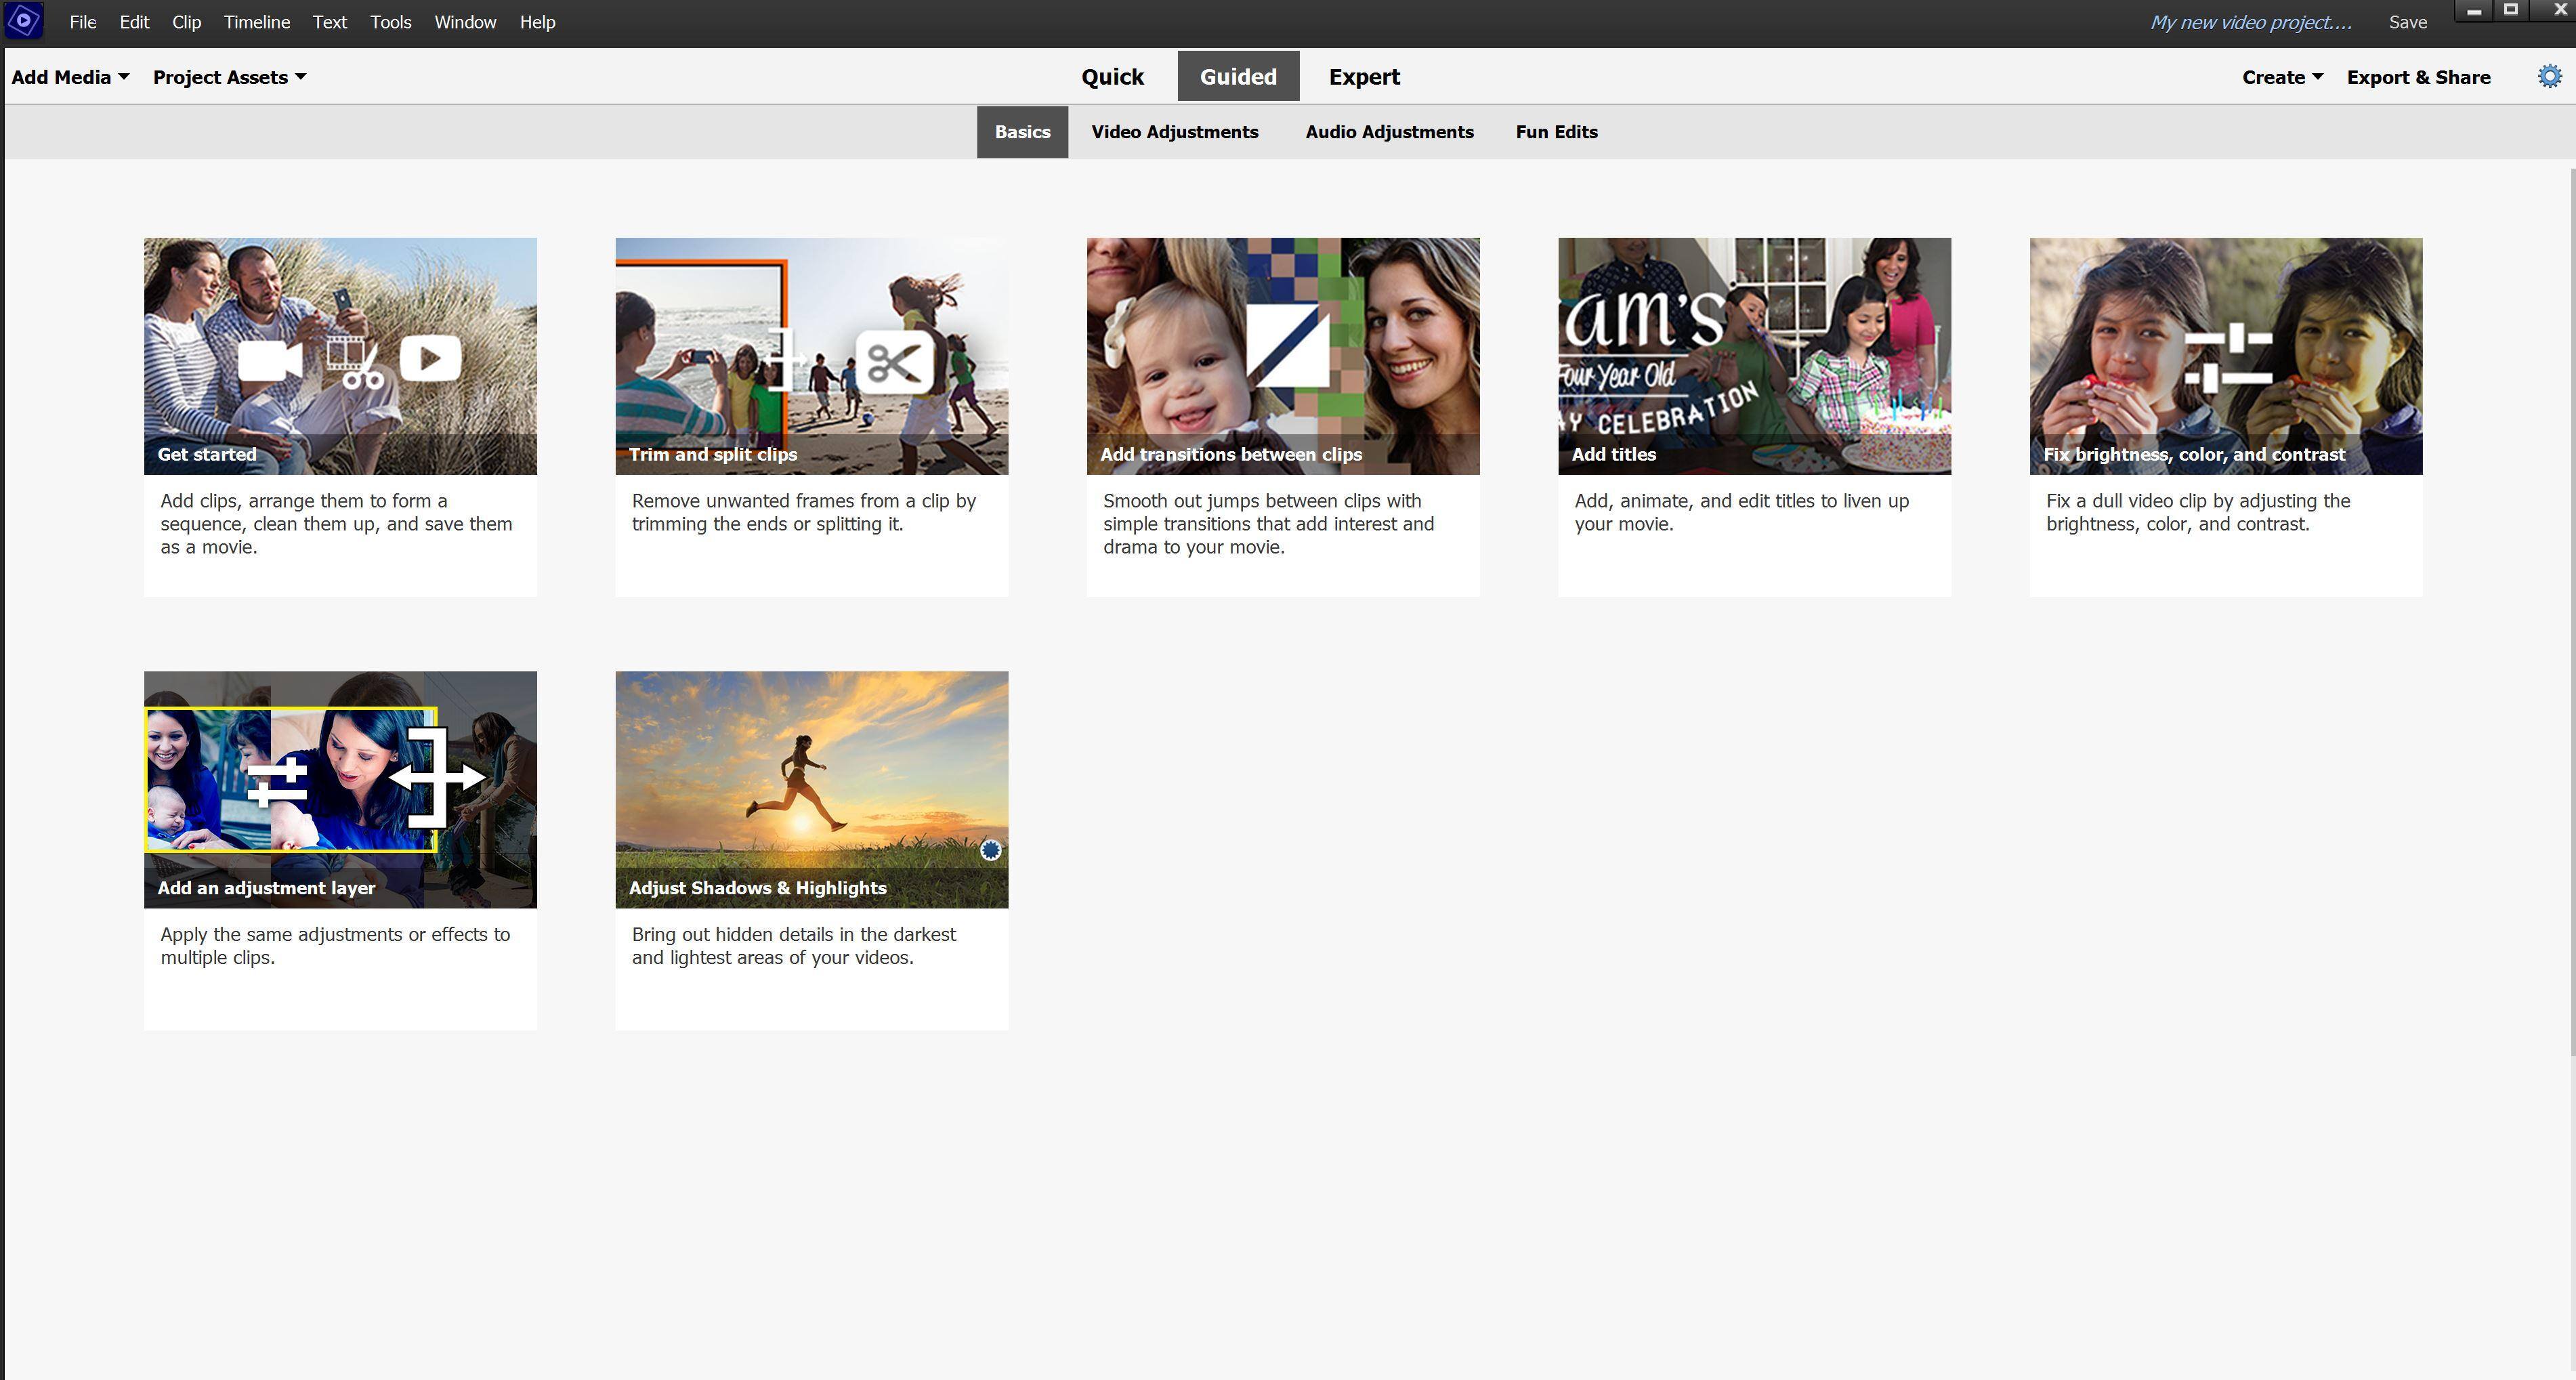Screen dimensions: 2576x1380
Task: Click the Premiere Elements app logo icon
Action: coord(24,21)
